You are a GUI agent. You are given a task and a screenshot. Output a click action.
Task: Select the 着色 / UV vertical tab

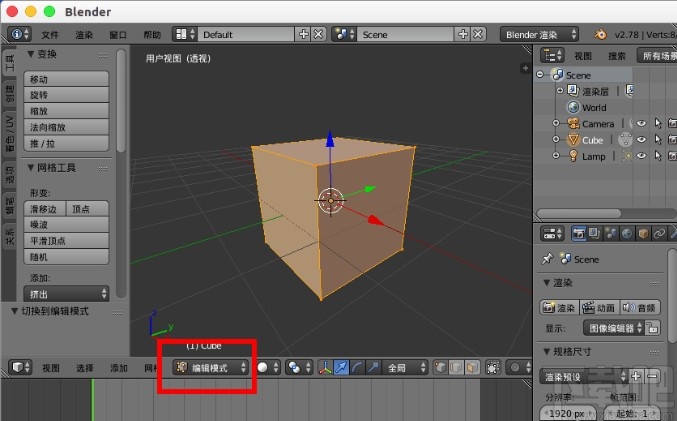[x=9, y=134]
